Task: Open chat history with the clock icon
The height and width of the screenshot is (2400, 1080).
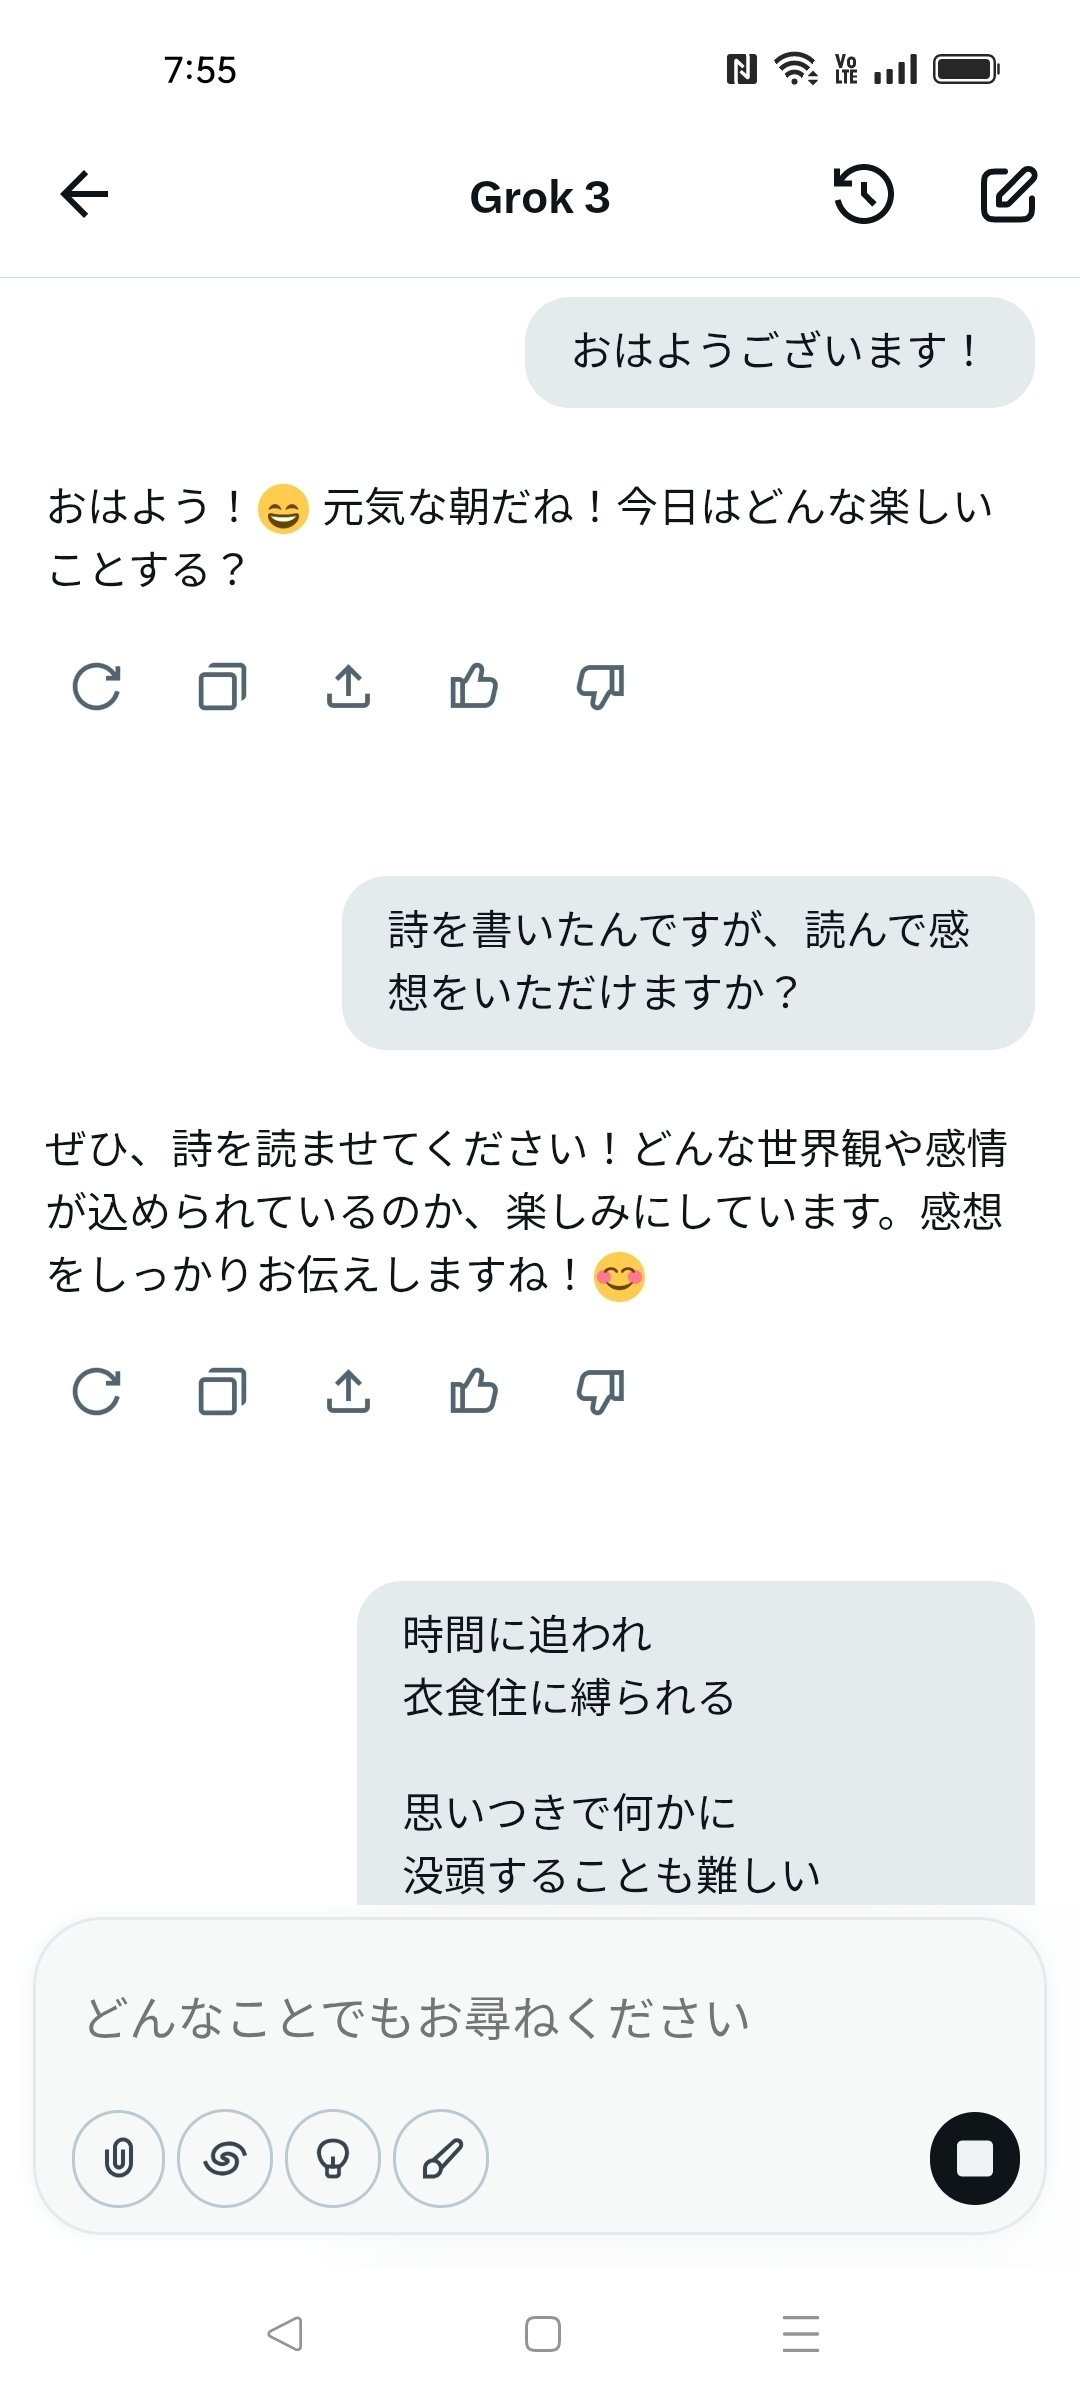Action: [x=862, y=196]
